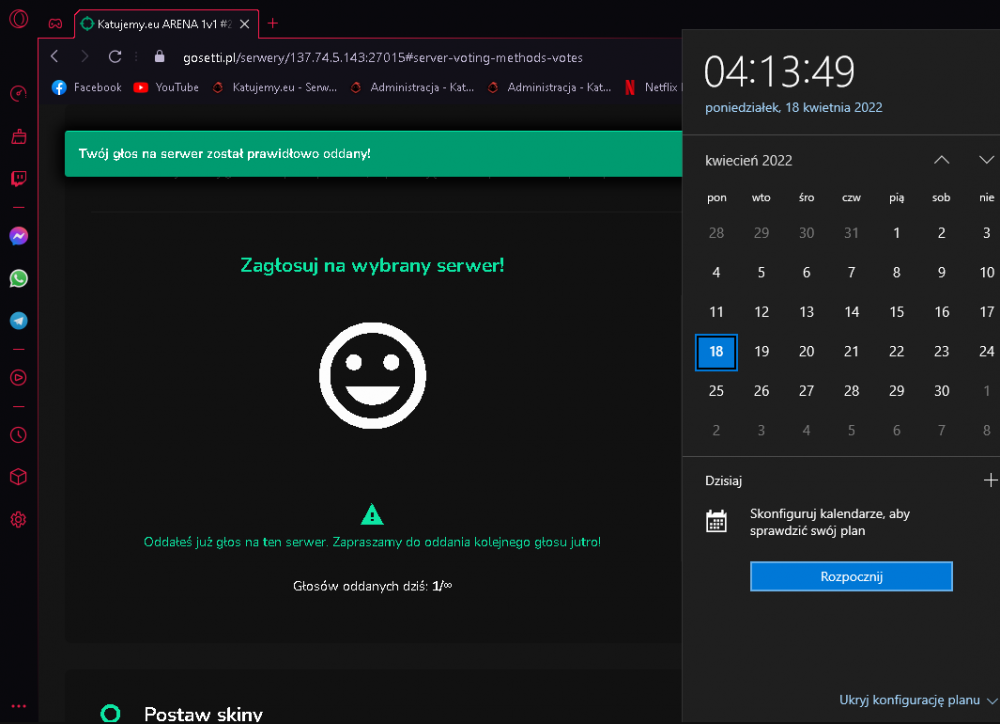
Task: Open the Katujemy.eu - Serw... bookmark
Action: point(275,87)
